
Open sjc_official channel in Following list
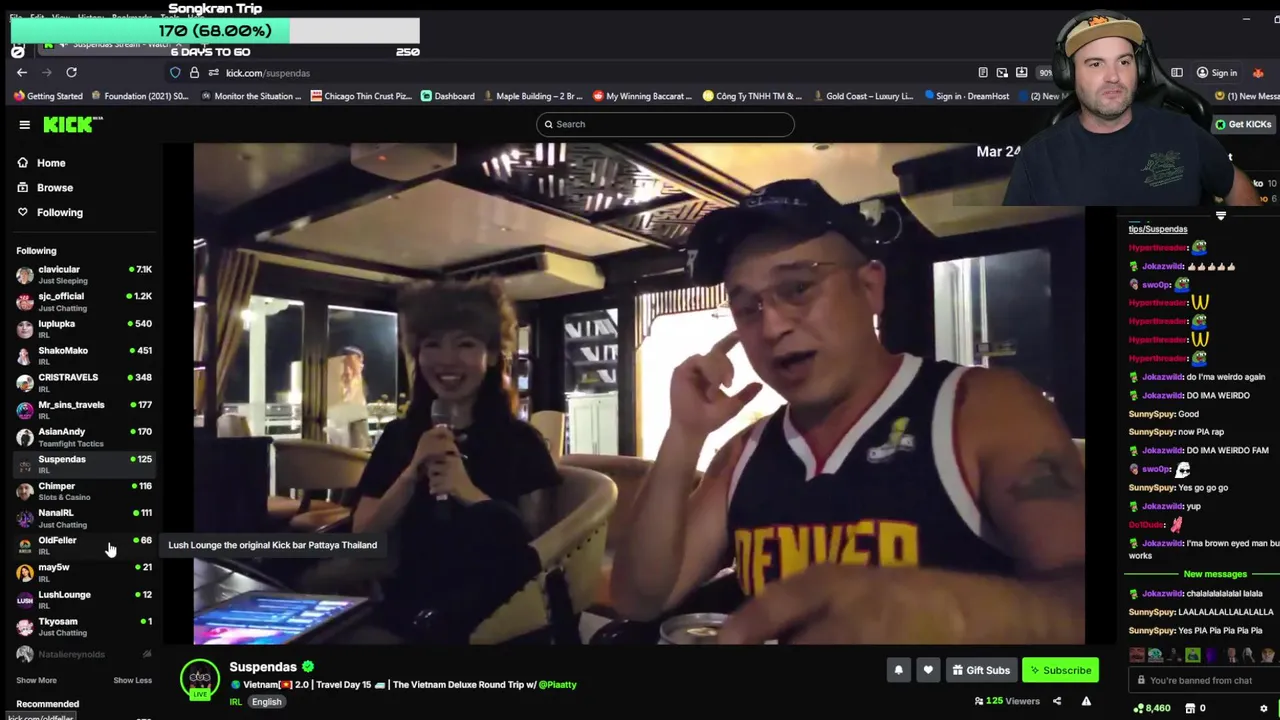point(84,302)
